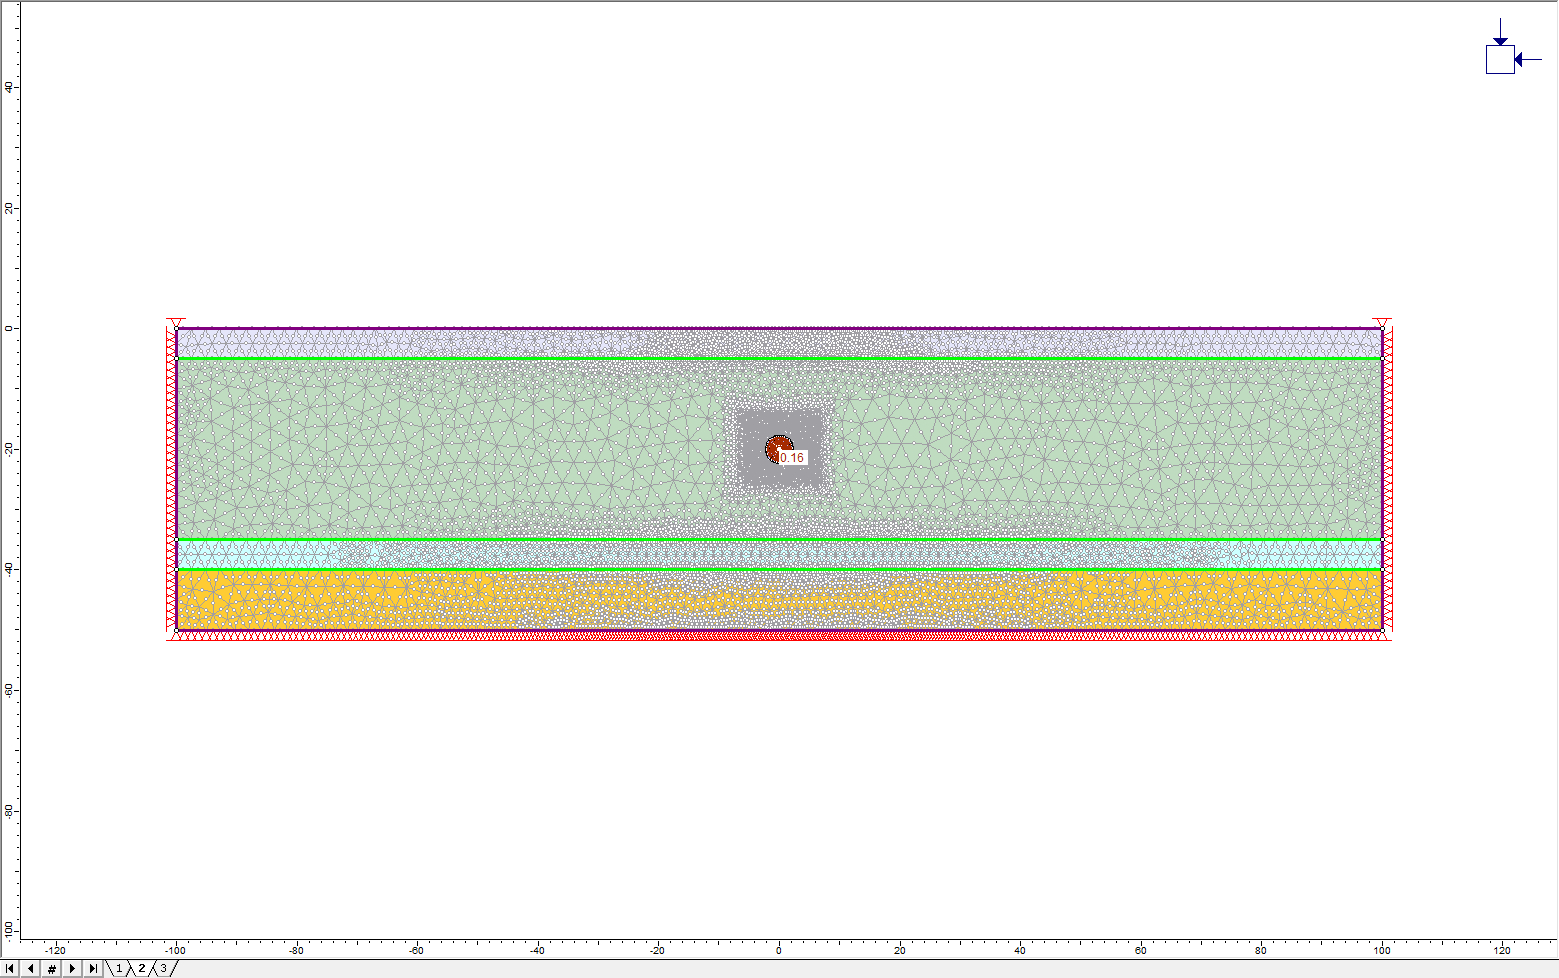
Task: Click the top-left corner pin restraint
Action: [176, 323]
